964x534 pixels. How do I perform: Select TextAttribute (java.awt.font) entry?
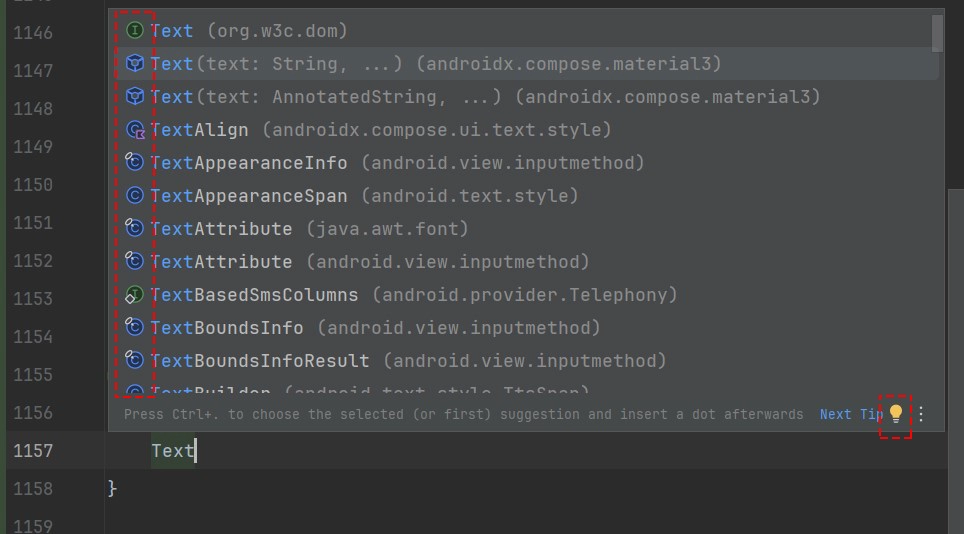(x=524, y=229)
